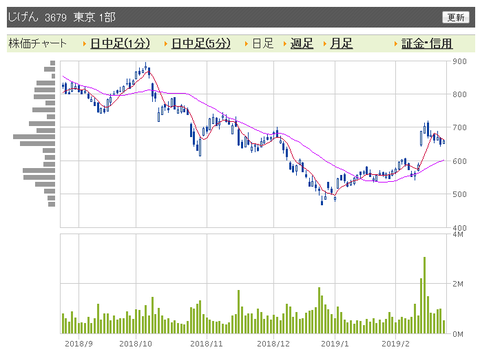The image size is (480, 363).
Task: Click the 800 price axis label
Action: [x=459, y=94]
